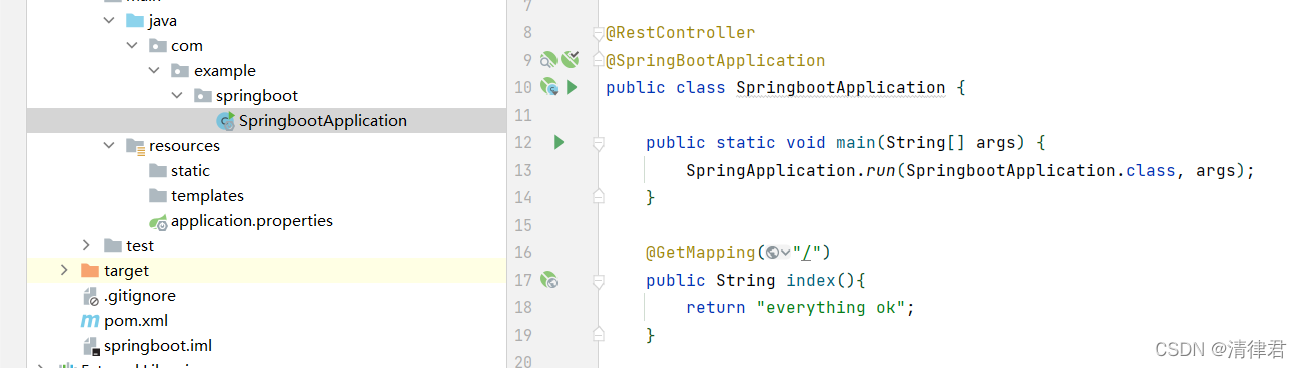The image size is (1302, 368).
Task: Expand the target folder
Action: click(65, 271)
